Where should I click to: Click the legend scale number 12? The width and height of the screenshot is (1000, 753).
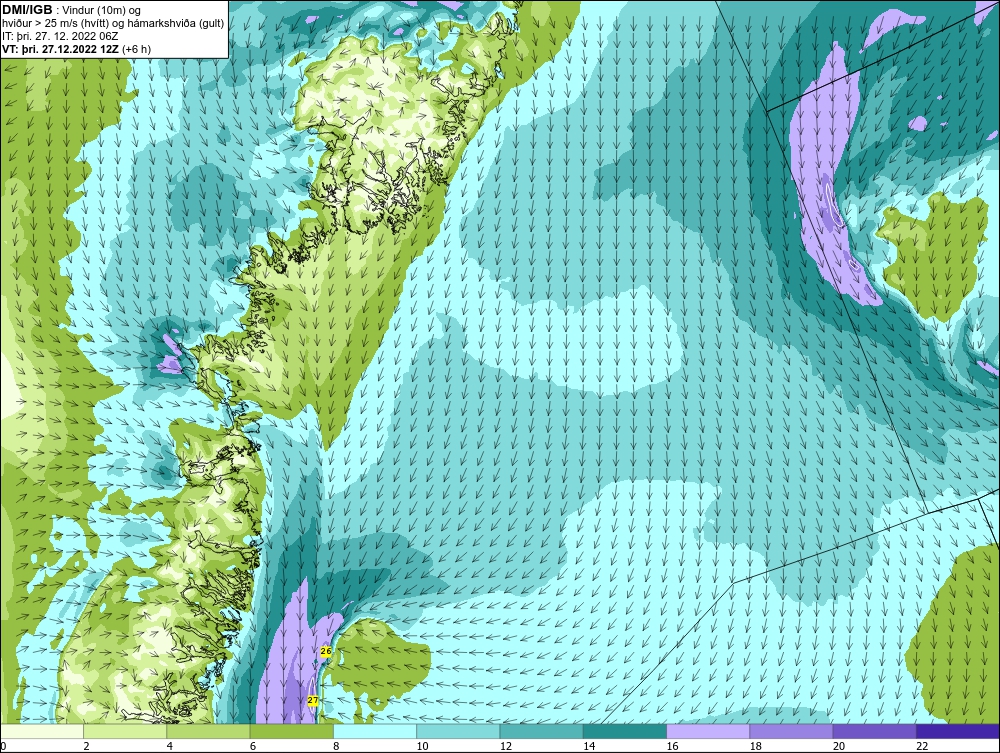(x=506, y=747)
